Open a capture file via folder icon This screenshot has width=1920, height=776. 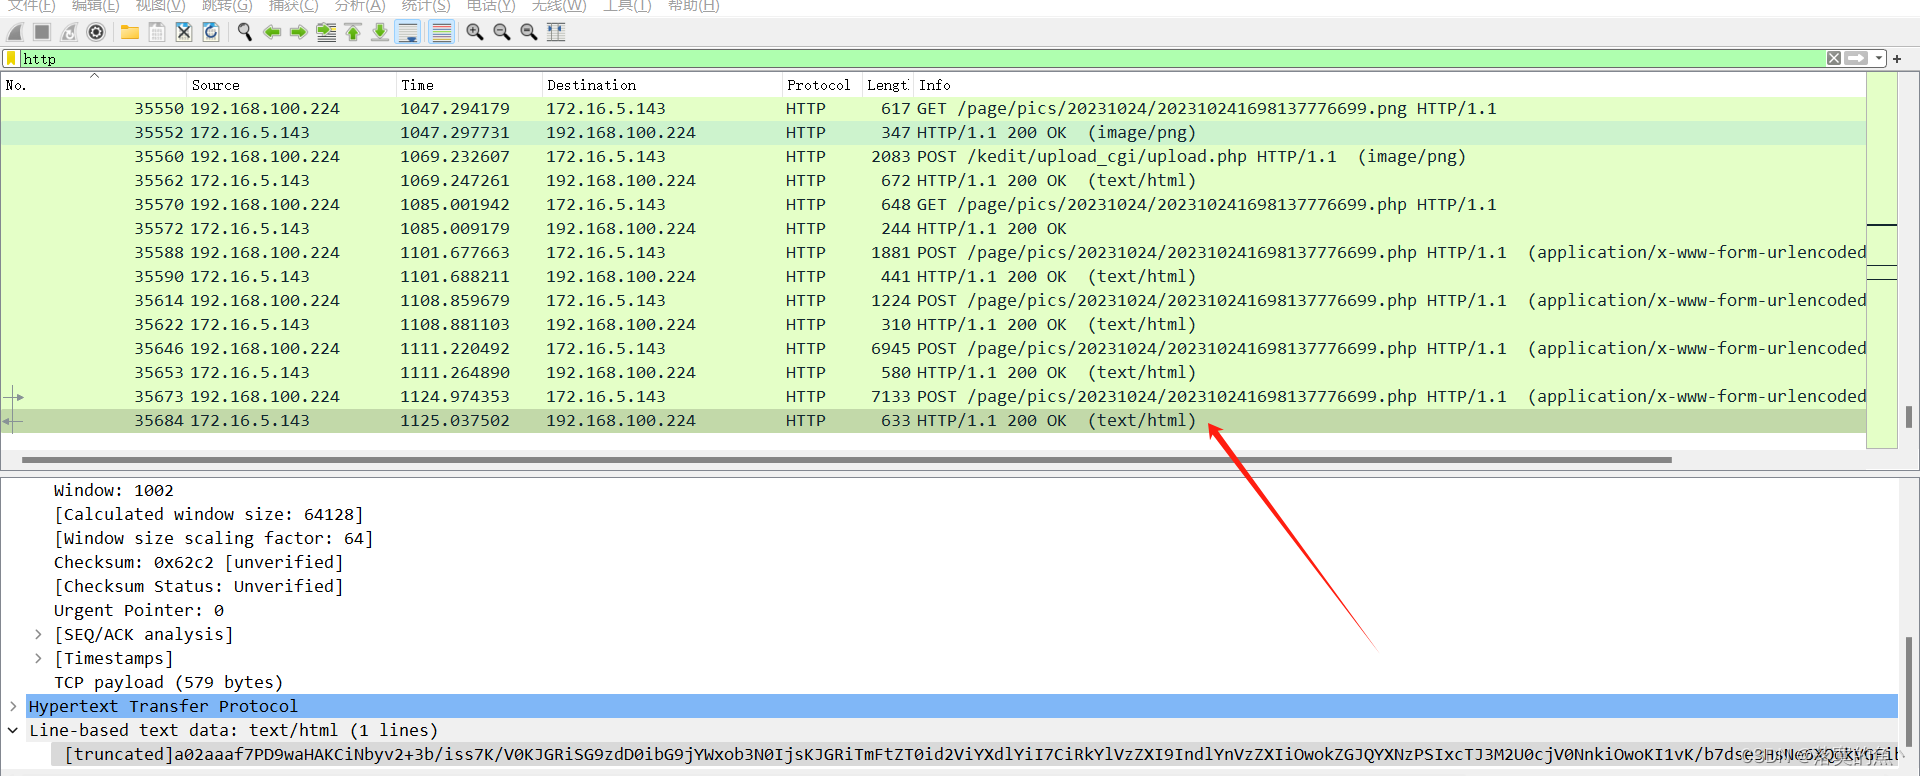click(x=130, y=32)
